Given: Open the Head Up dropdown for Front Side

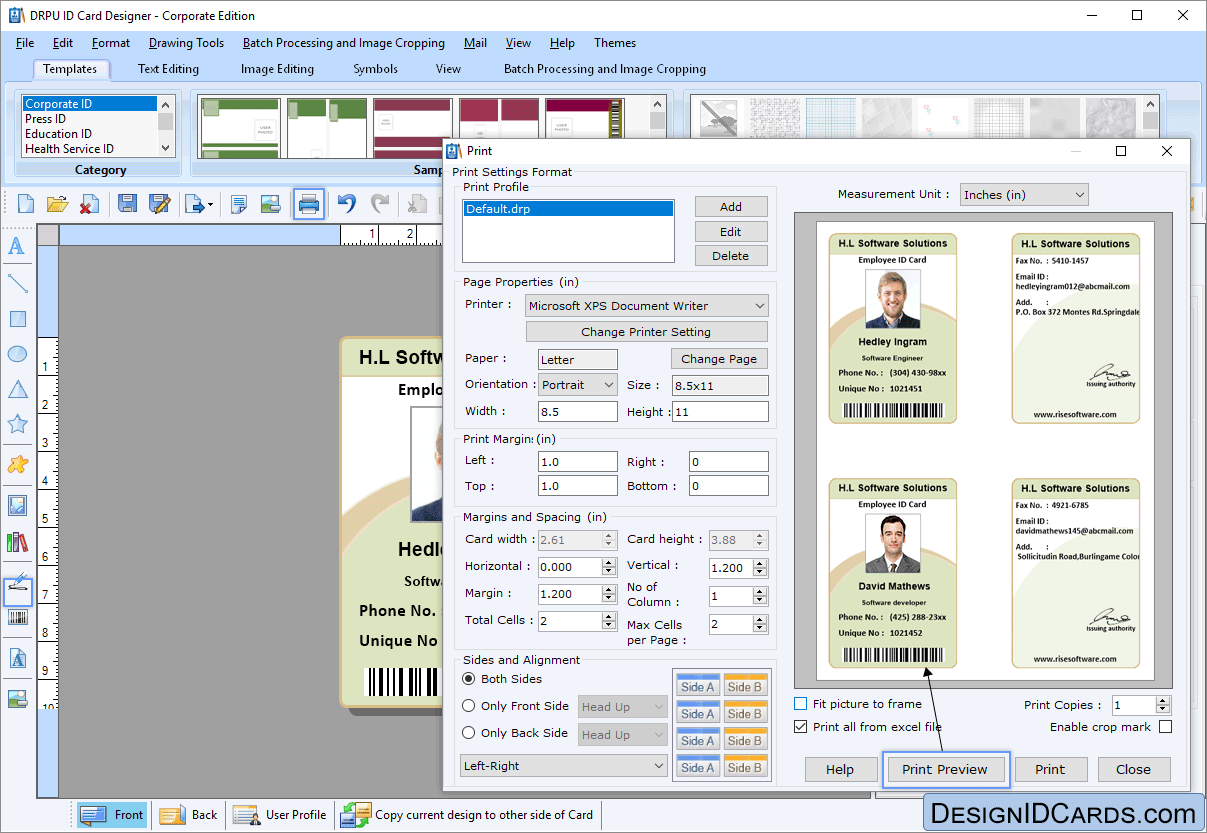Looking at the screenshot, I should (x=623, y=707).
